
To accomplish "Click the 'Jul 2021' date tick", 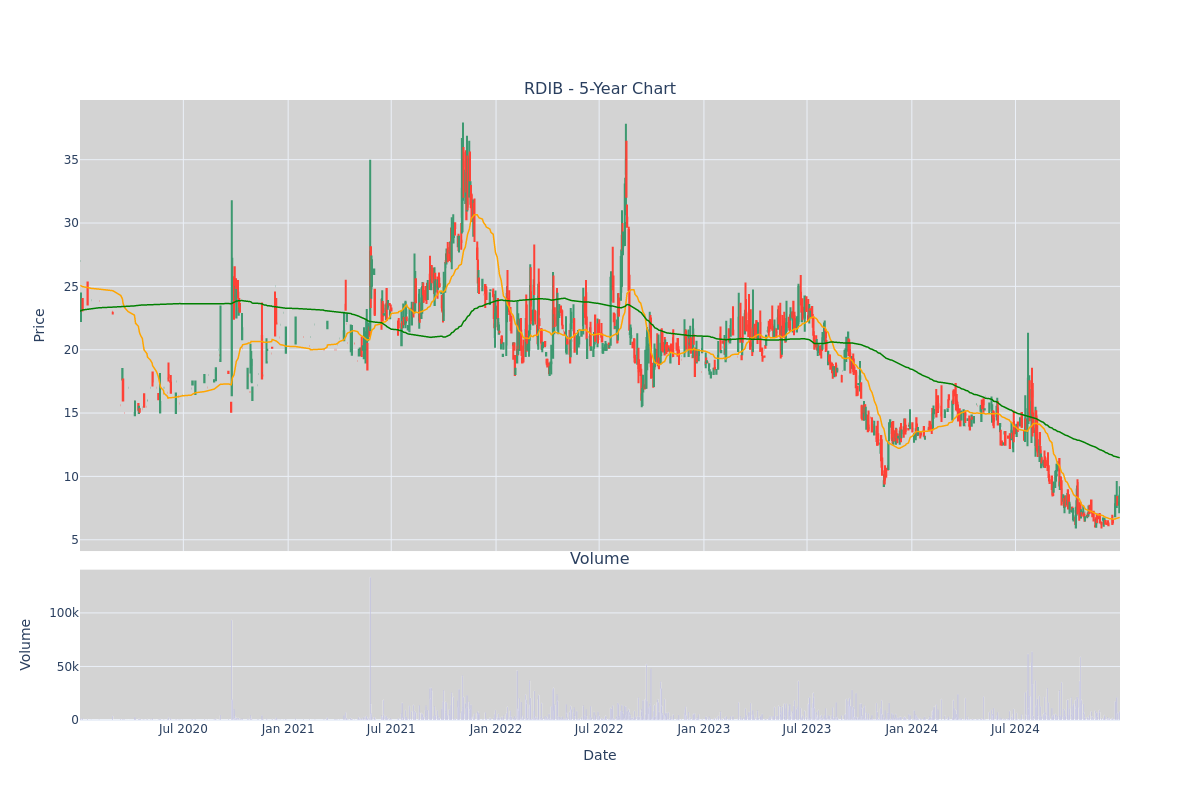I will click(x=391, y=729).
